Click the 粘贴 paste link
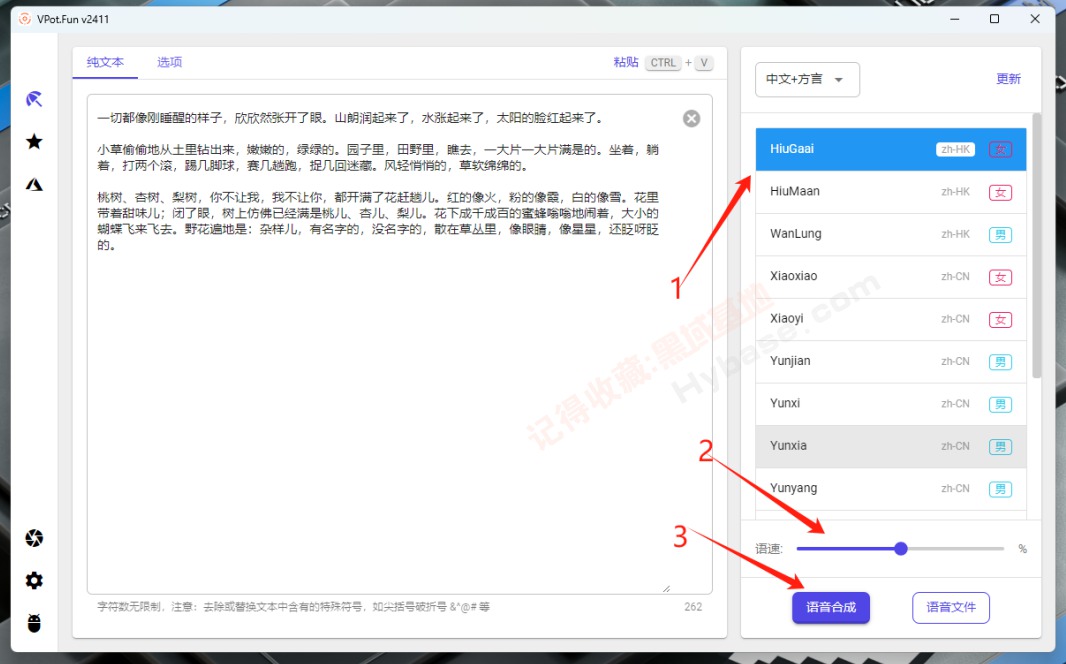Image resolution: width=1066 pixels, height=664 pixels. coord(625,63)
